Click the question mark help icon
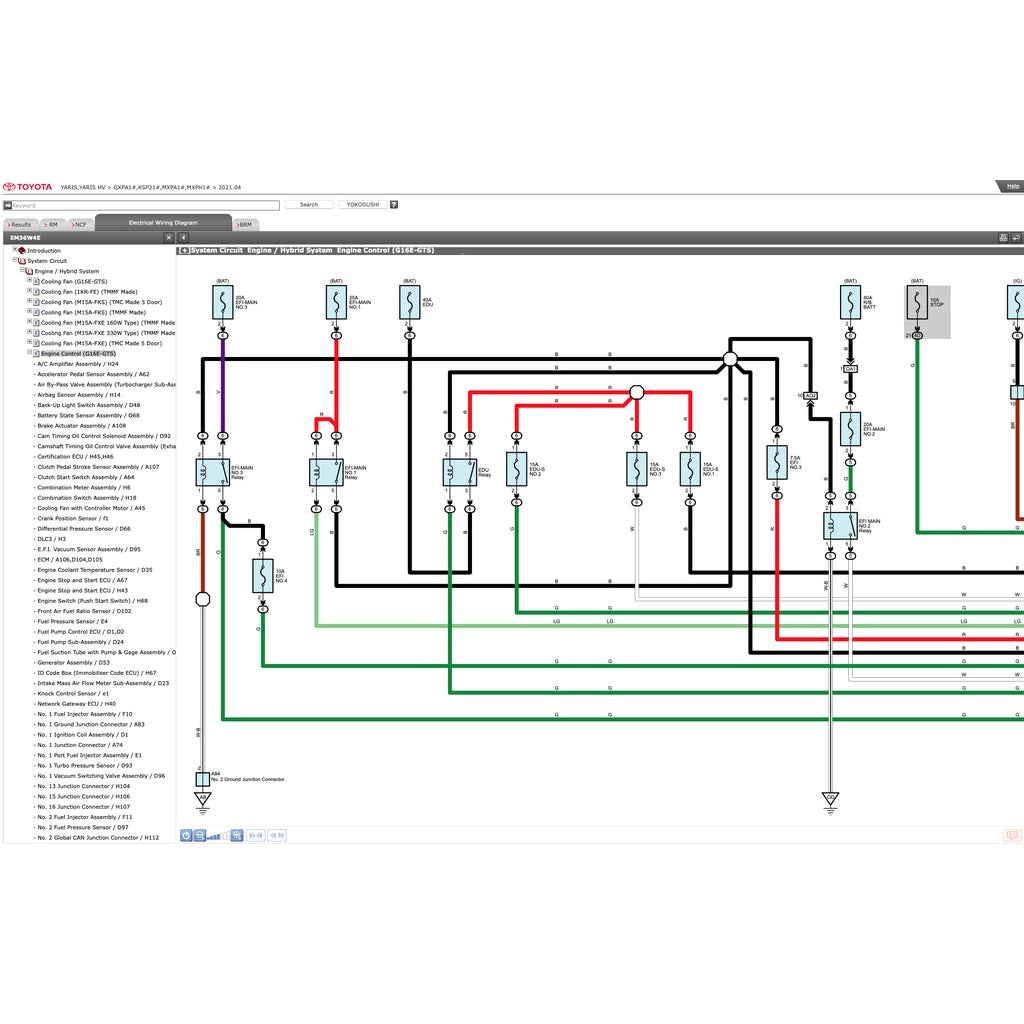Viewport: 1024px width, 1024px height. [x=394, y=204]
